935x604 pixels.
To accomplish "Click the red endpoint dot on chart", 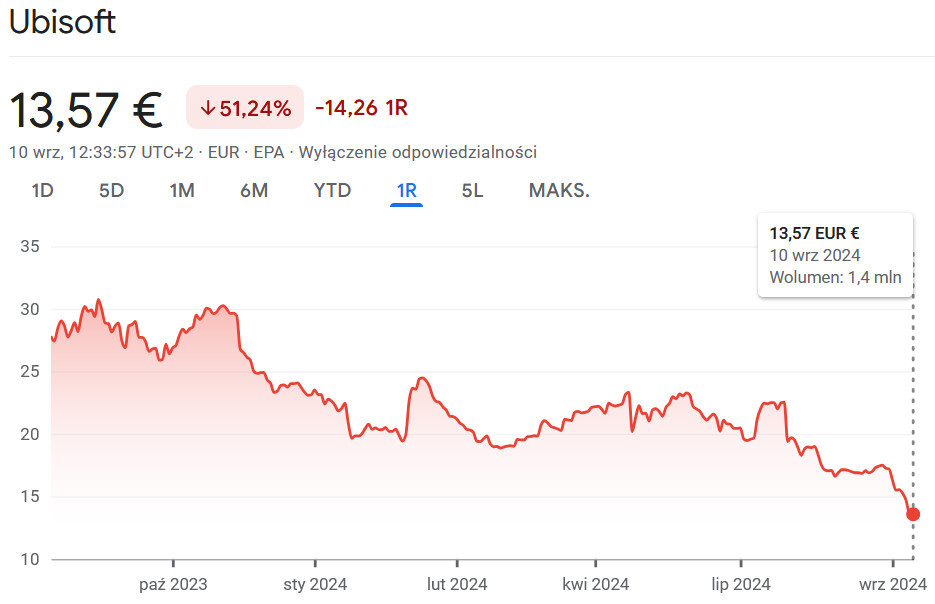I will pyautogui.click(x=912, y=514).
